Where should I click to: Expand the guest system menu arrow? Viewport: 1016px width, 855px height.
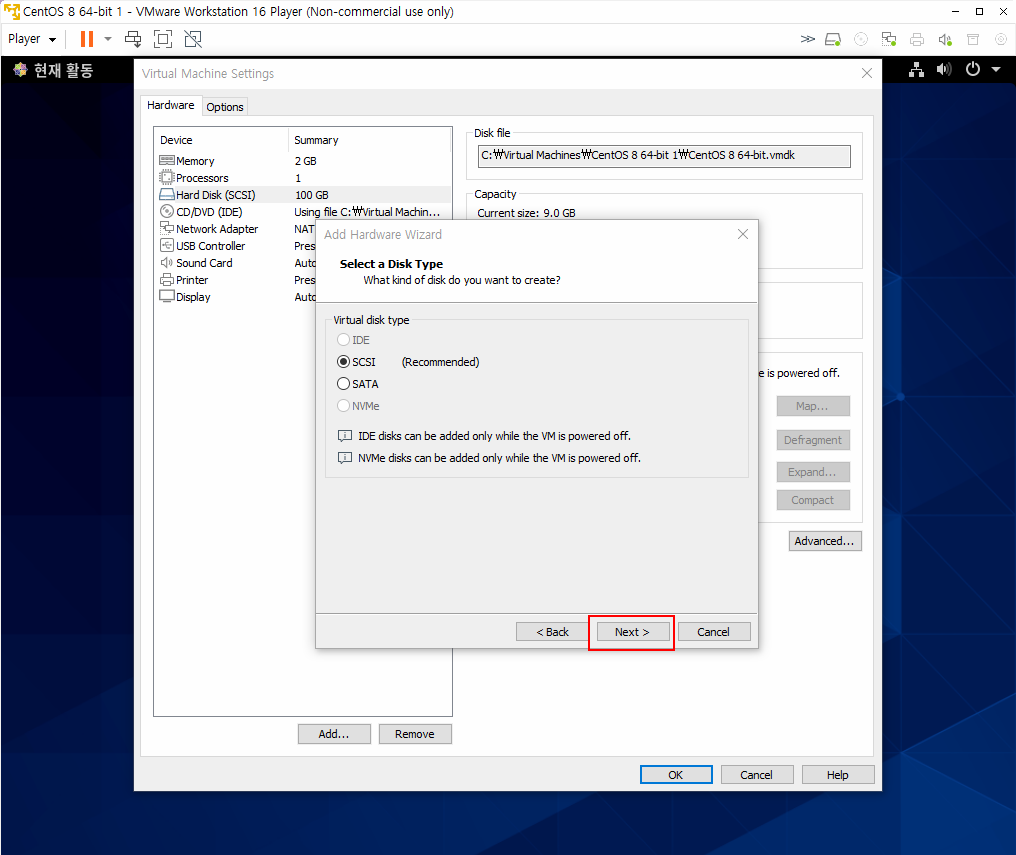coord(996,69)
